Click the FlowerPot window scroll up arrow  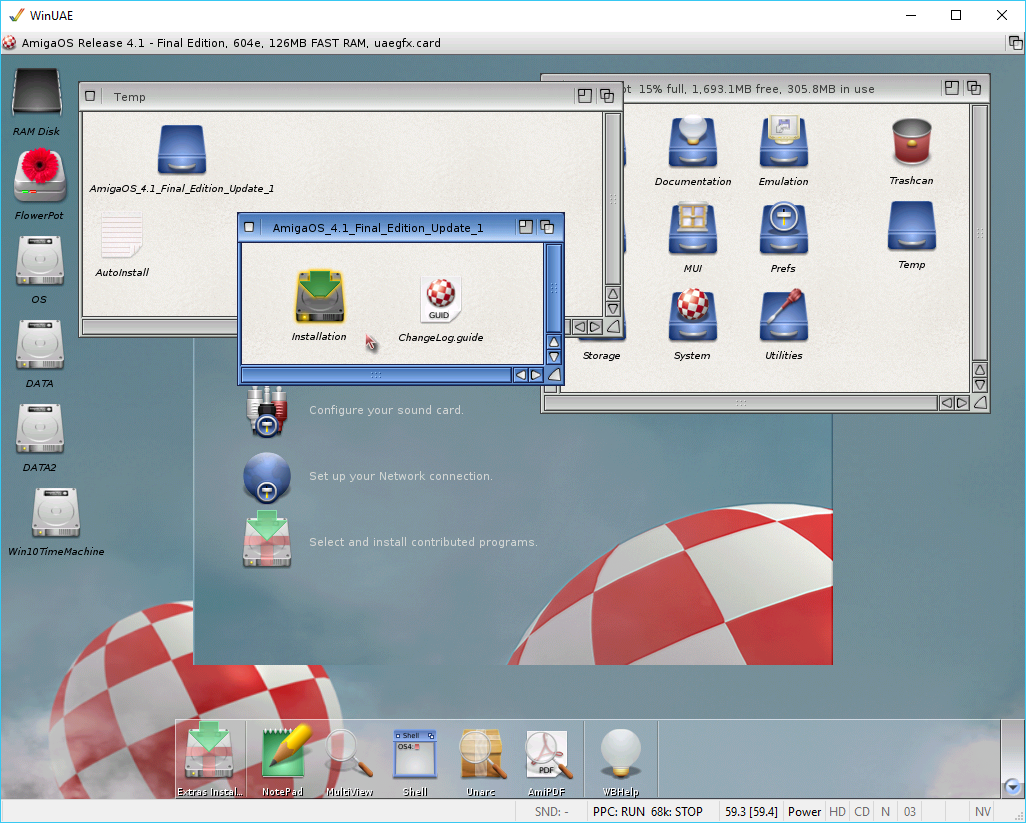click(980, 370)
